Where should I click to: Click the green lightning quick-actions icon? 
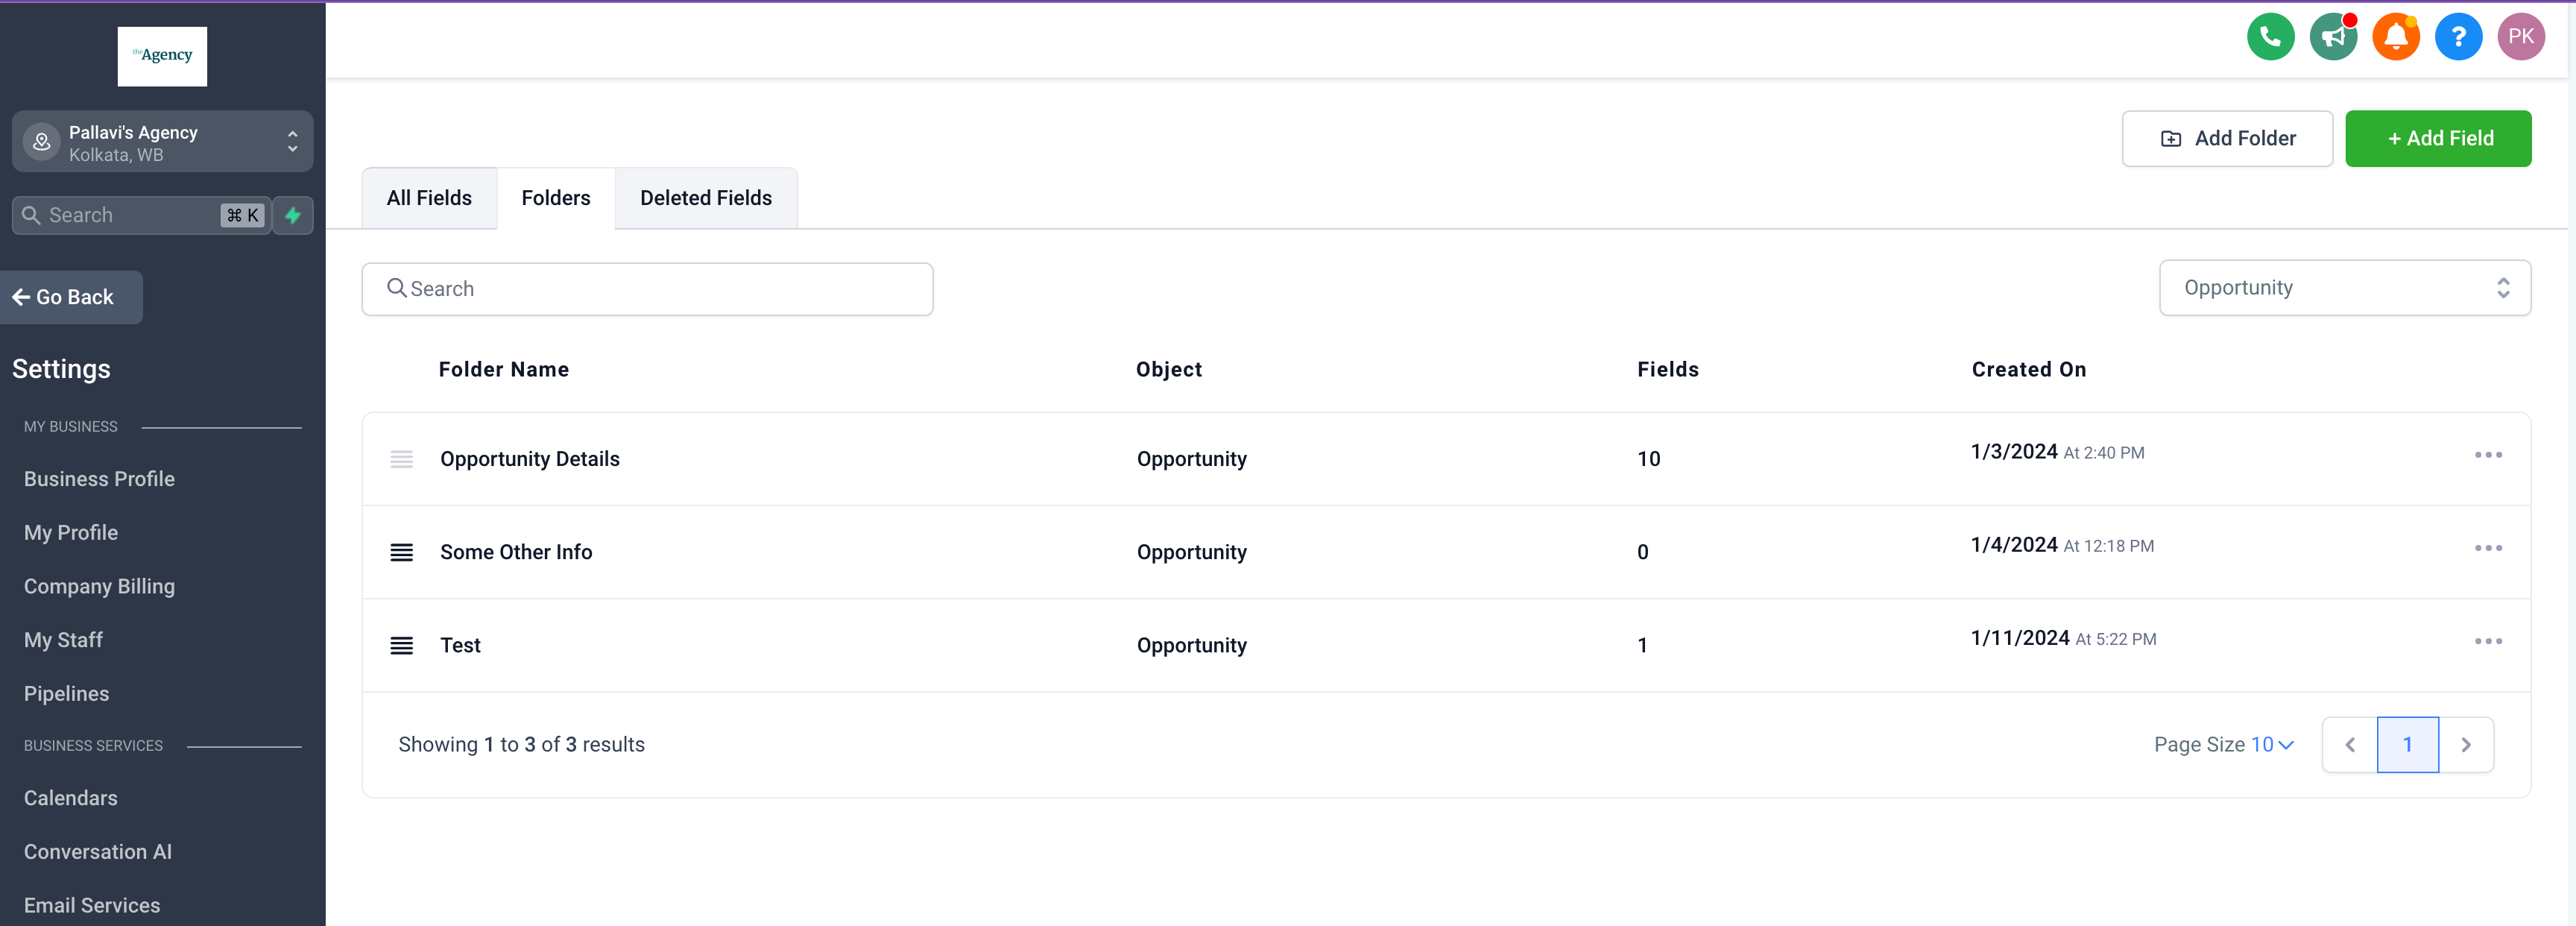tap(293, 215)
